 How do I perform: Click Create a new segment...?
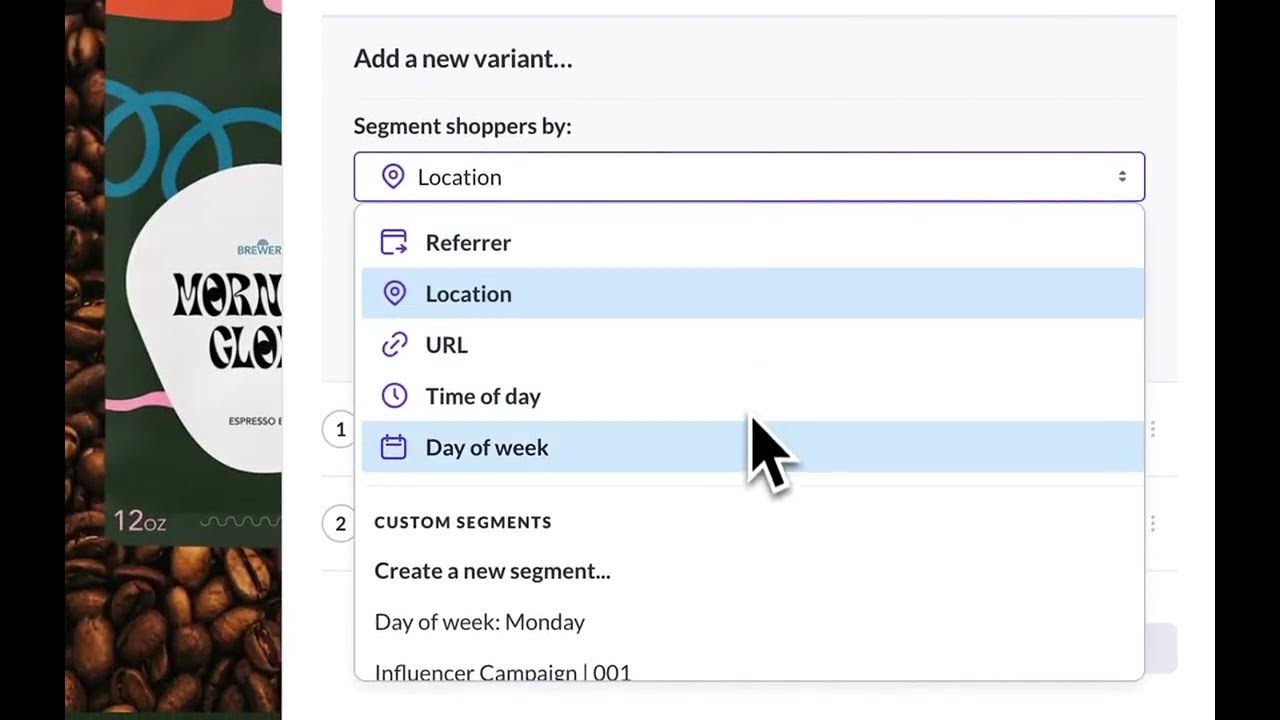point(492,571)
